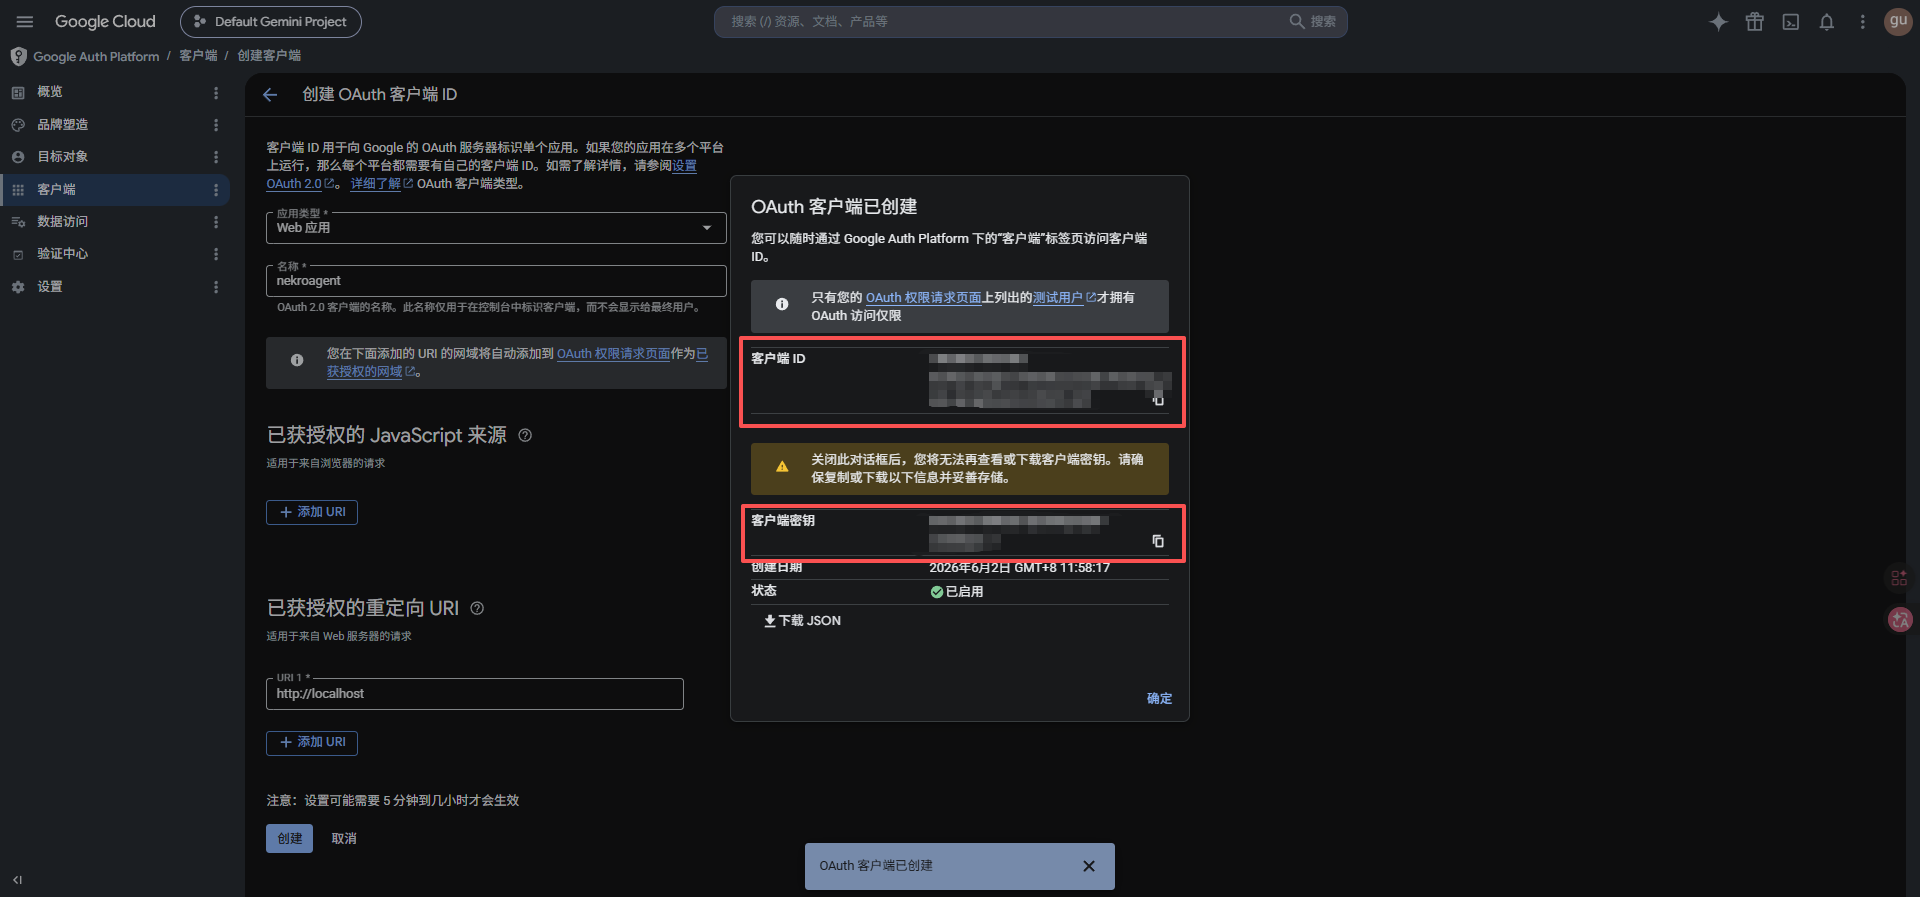Viewport: 1920px width, 897px height.
Task: Click the floating grid icon at right edge
Action: pyautogui.click(x=1899, y=578)
